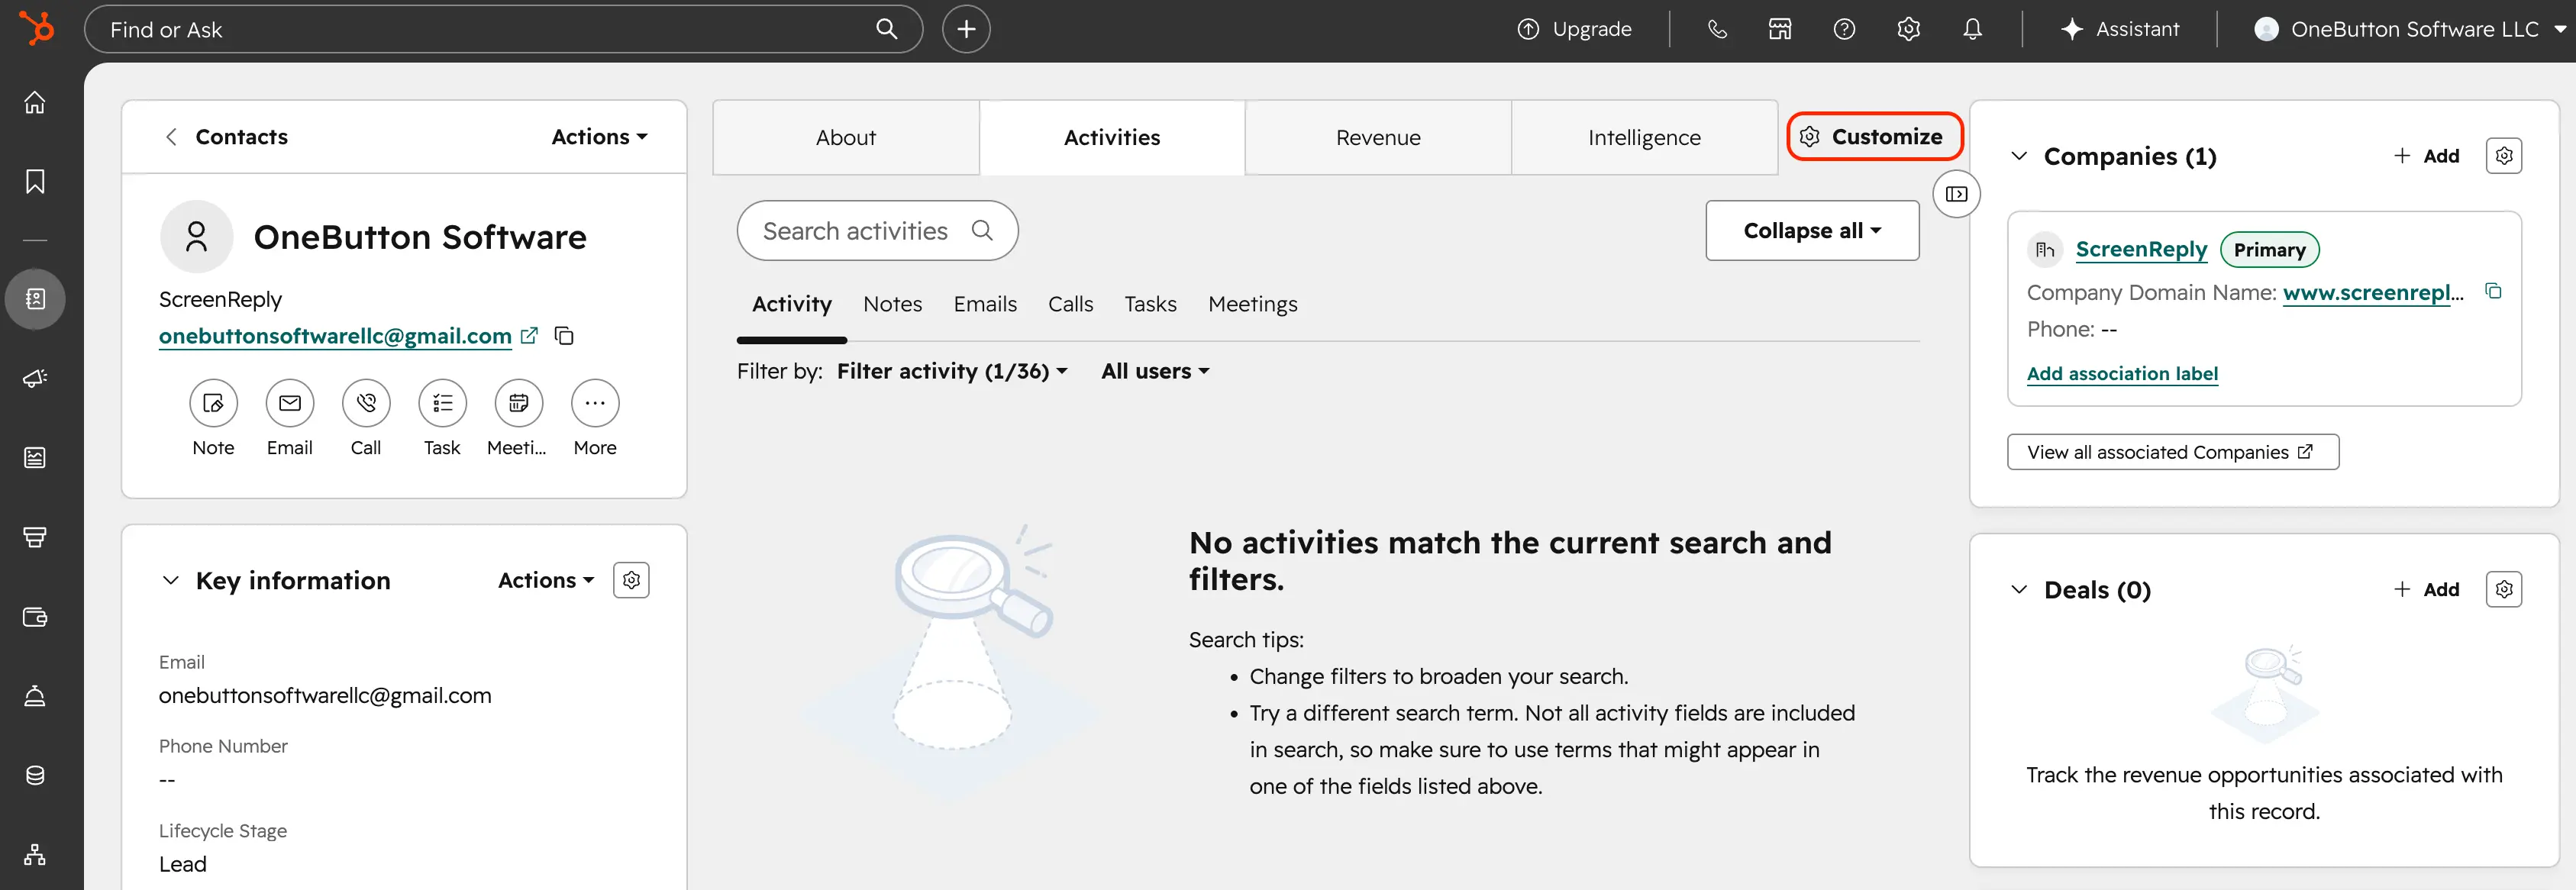Switch to the Revenue tab

click(x=1378, y=137)
